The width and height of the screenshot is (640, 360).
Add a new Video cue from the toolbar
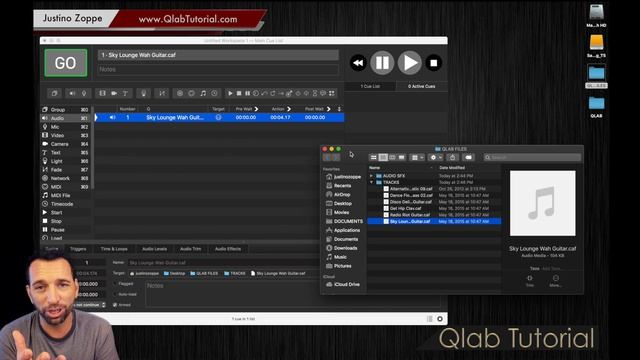pos(102,93)
